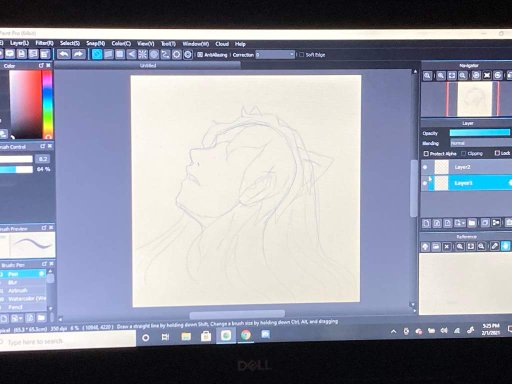Toggle the AntiAliasing checkbox
The image size is (512, 384).
[200, 55]
